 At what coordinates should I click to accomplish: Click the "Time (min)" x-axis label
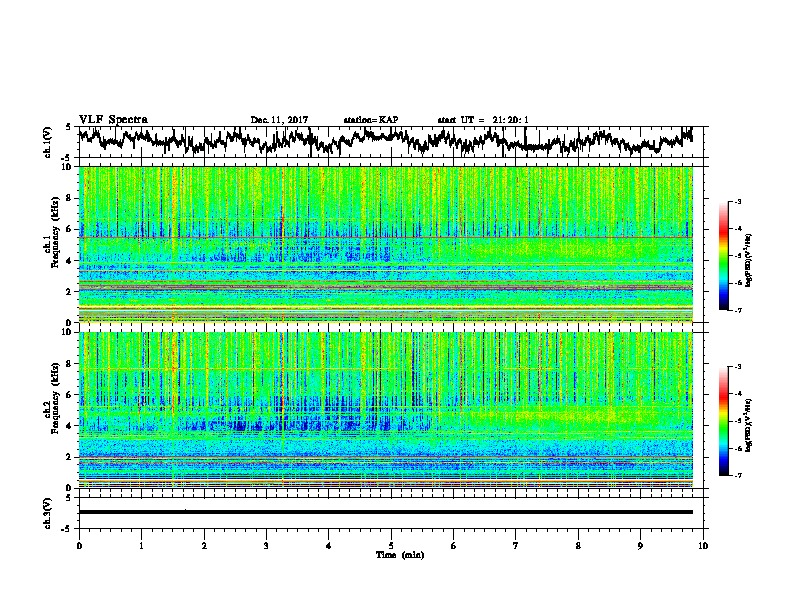(400, 555)
